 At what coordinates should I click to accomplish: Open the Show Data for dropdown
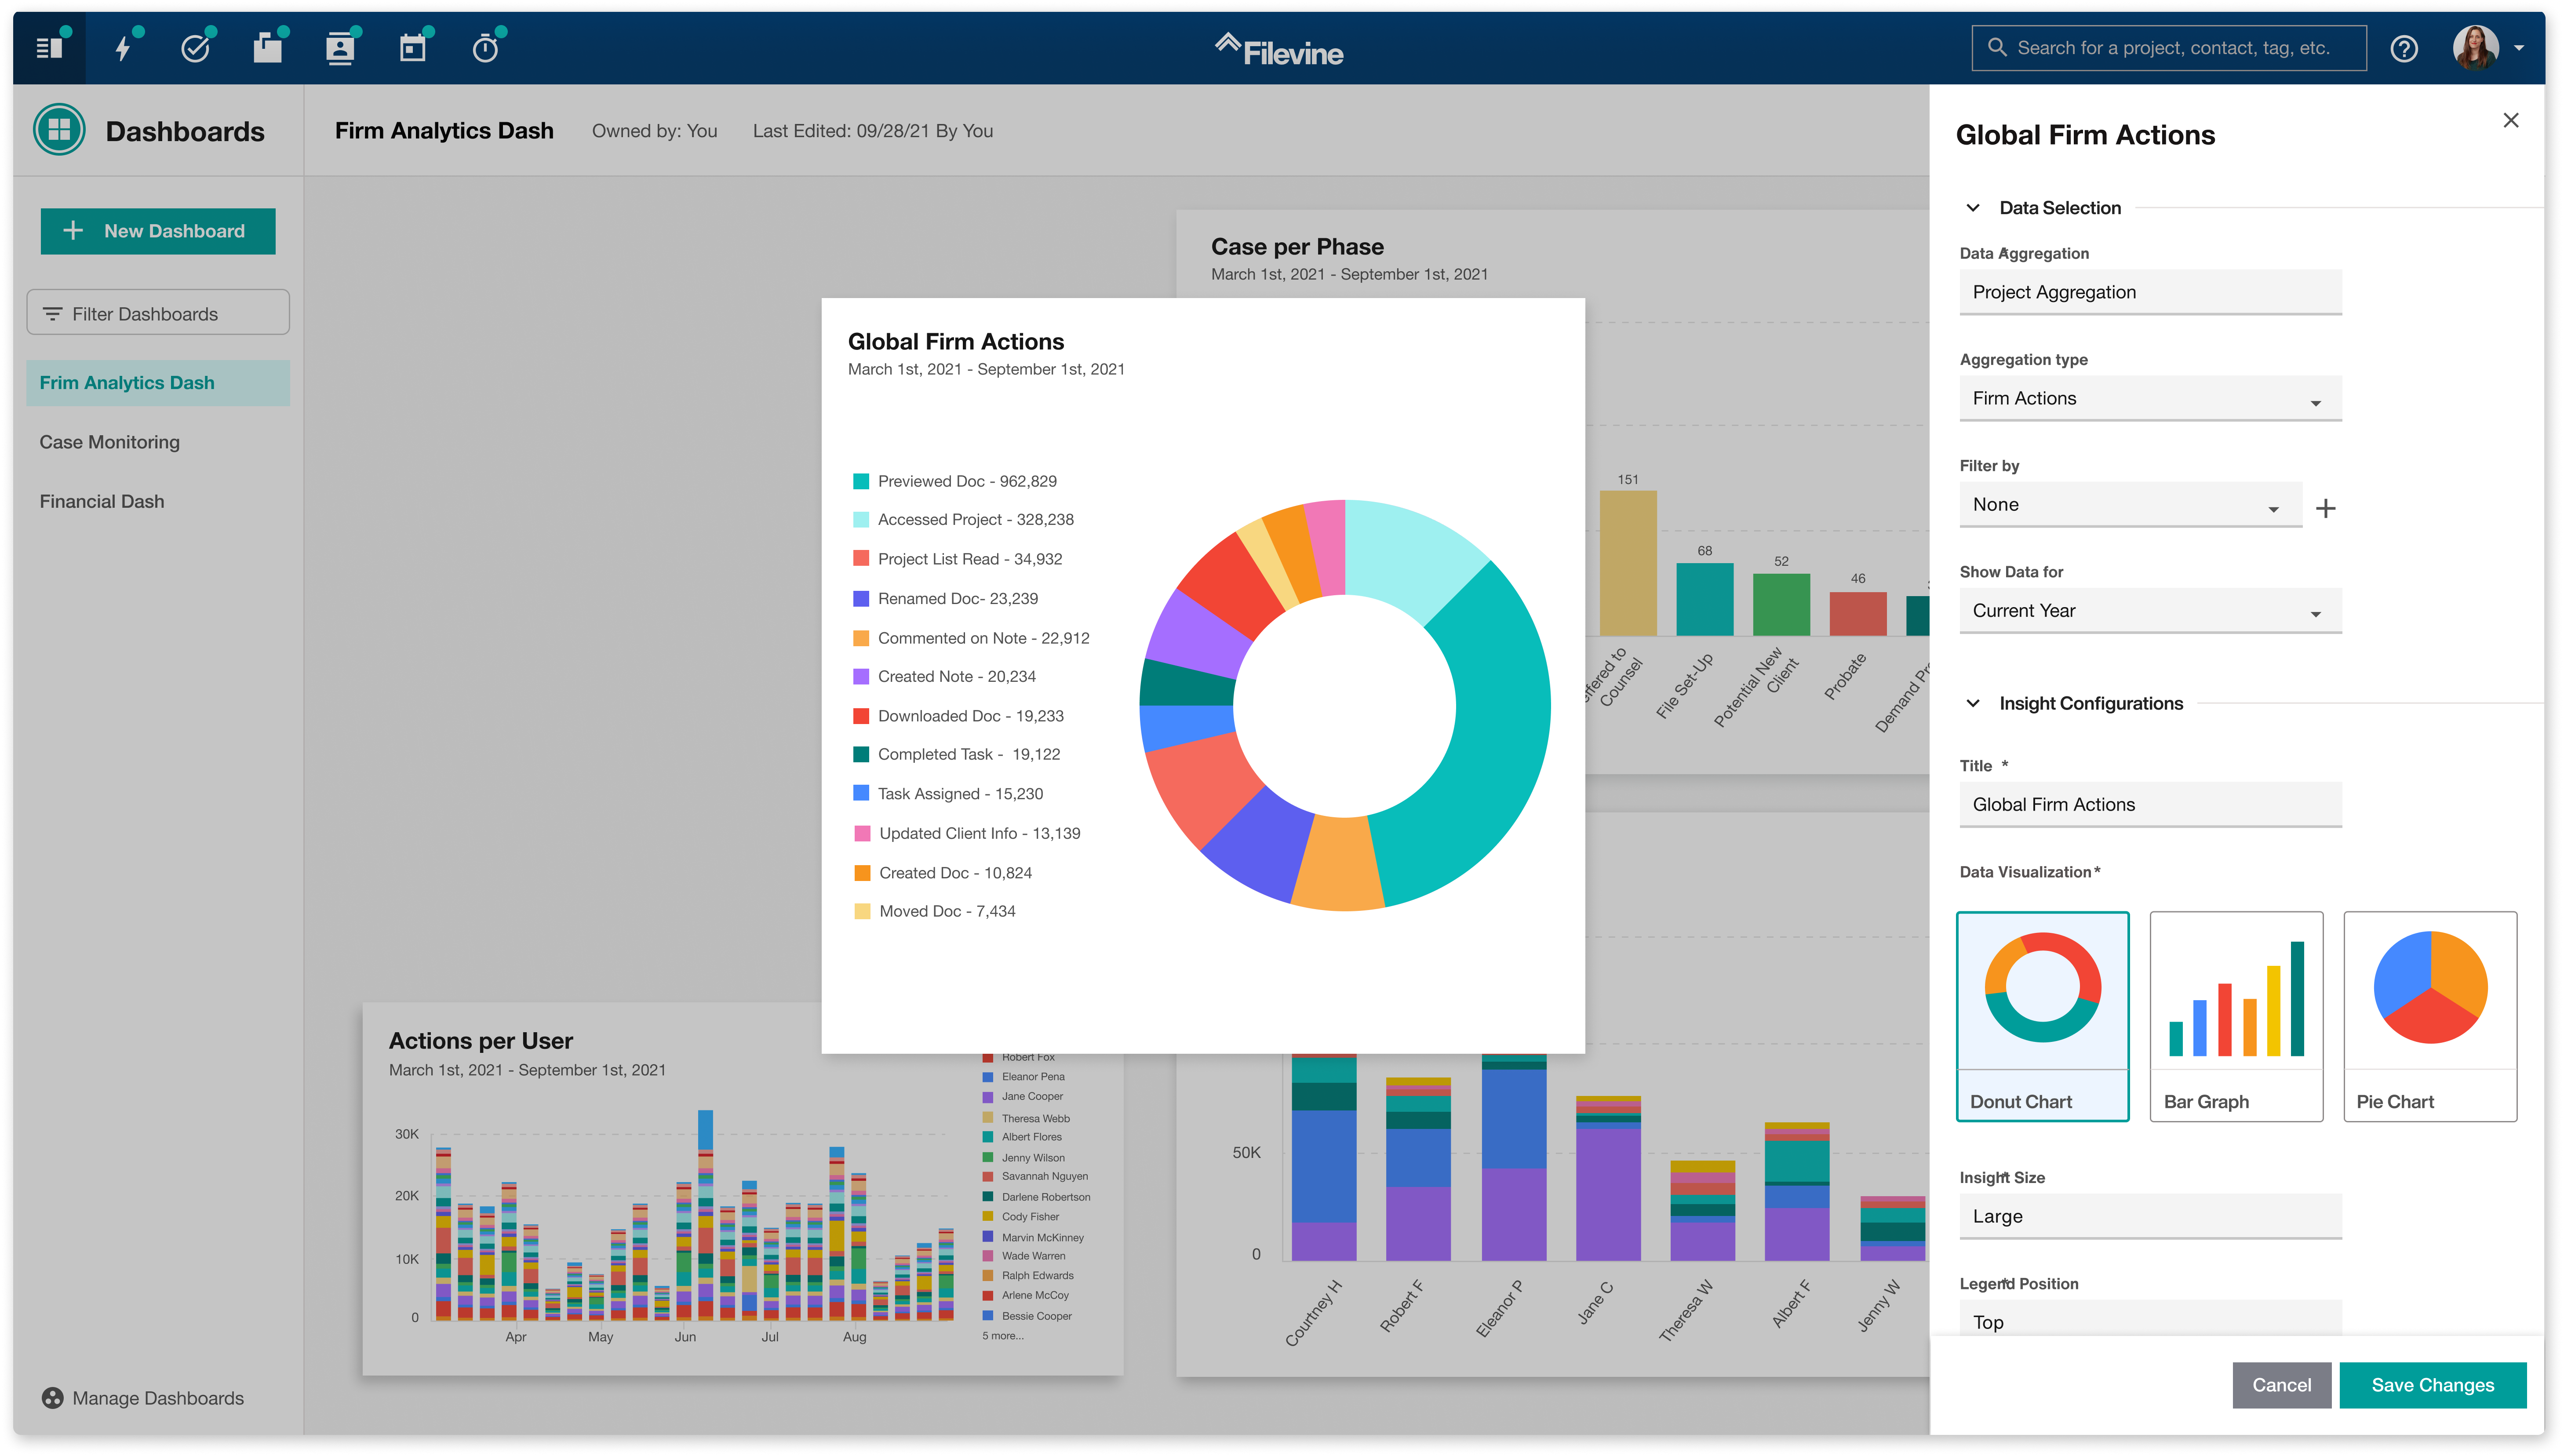click(2151, 611)
